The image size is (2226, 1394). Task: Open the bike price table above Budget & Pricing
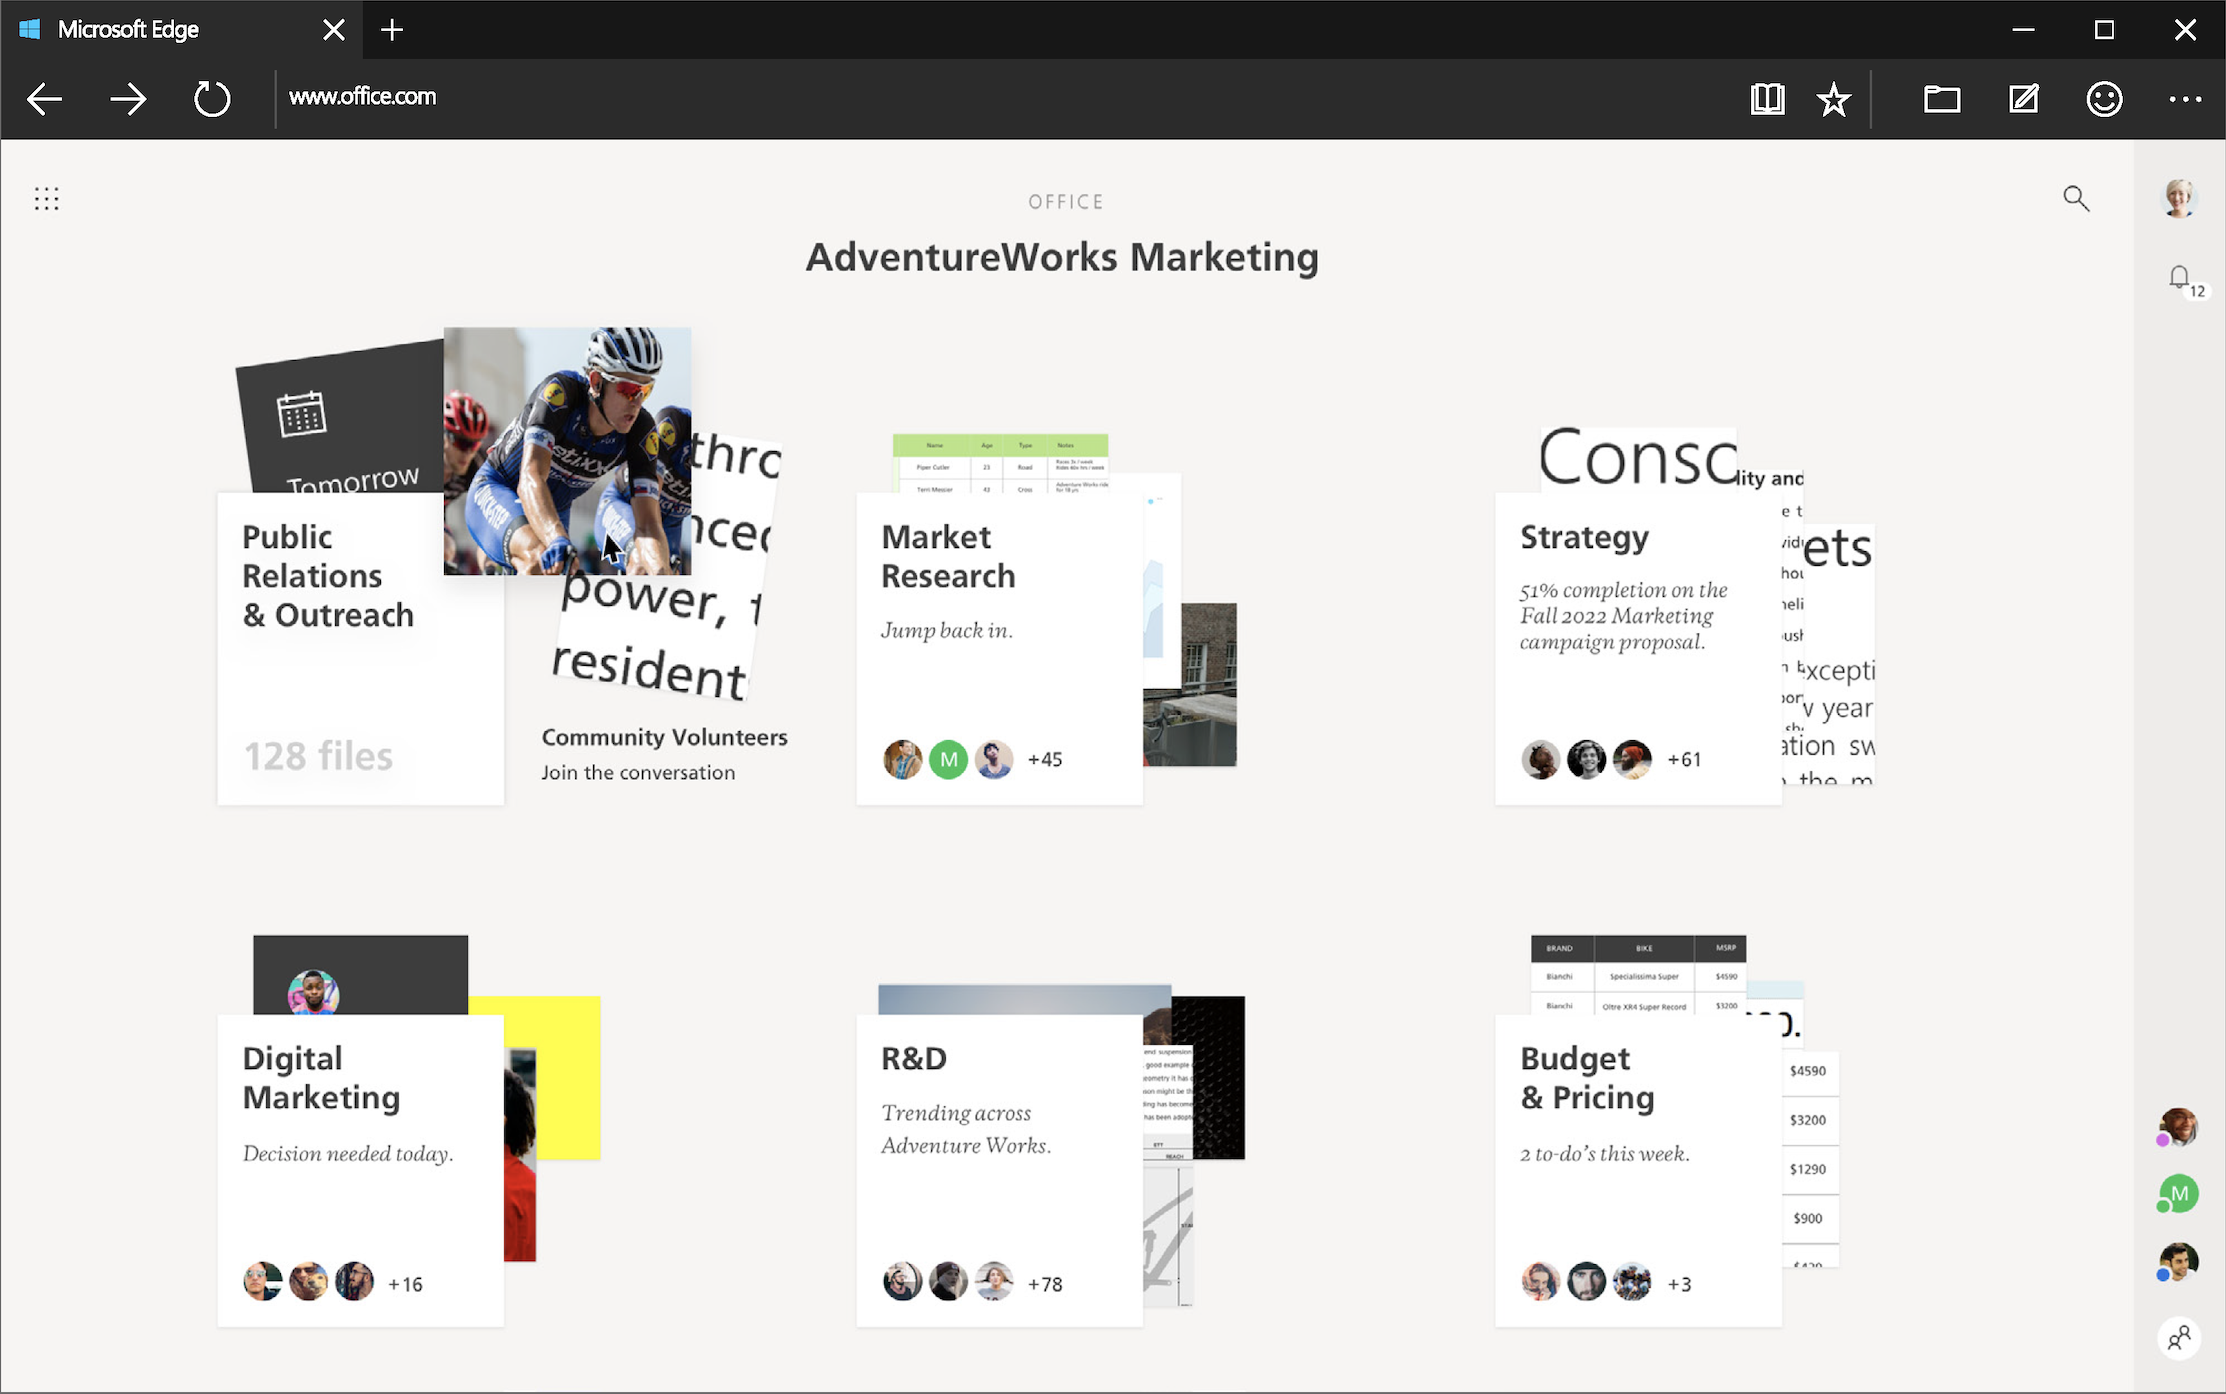(1638, 975)
